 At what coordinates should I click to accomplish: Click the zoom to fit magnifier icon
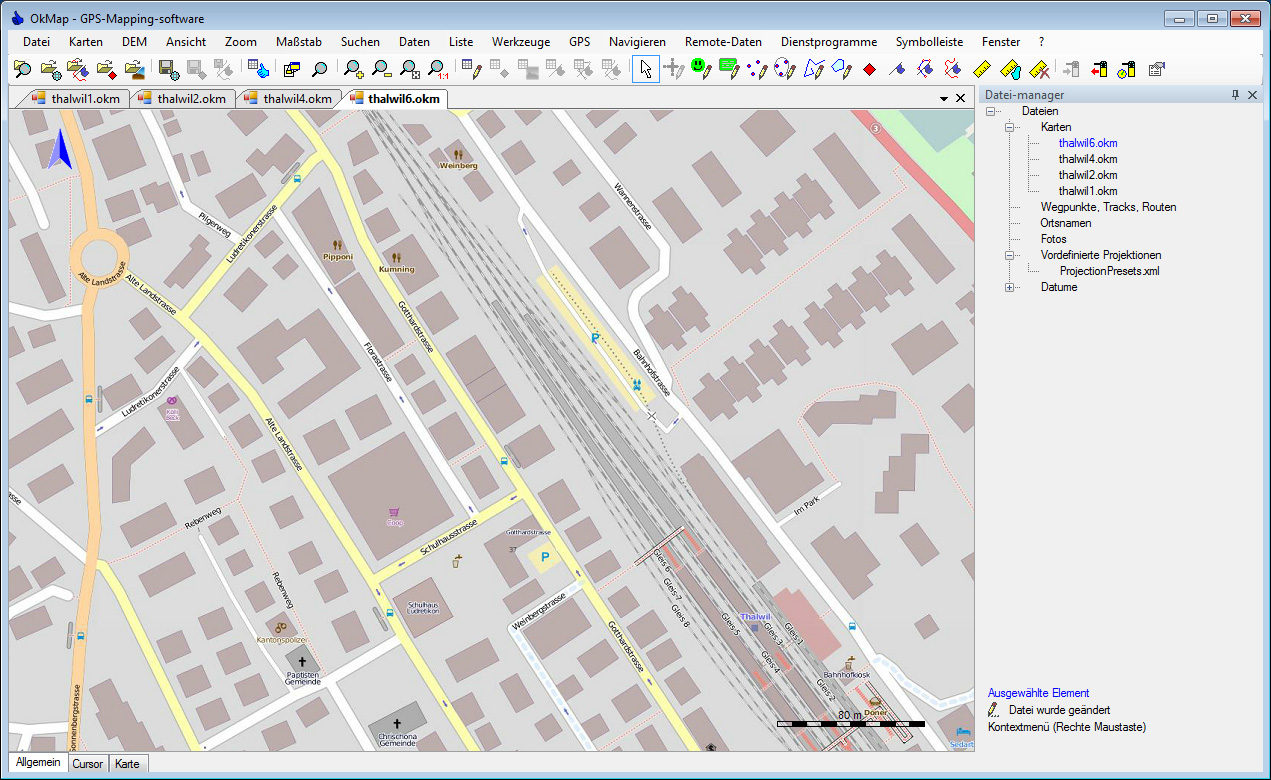coord(410,69)
